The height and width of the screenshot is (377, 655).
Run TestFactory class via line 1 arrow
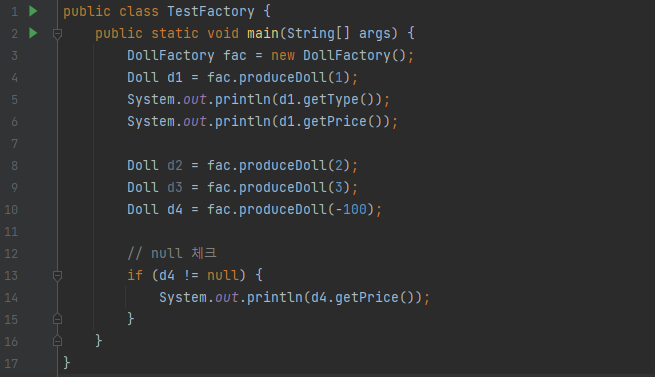tap(33, 11)
